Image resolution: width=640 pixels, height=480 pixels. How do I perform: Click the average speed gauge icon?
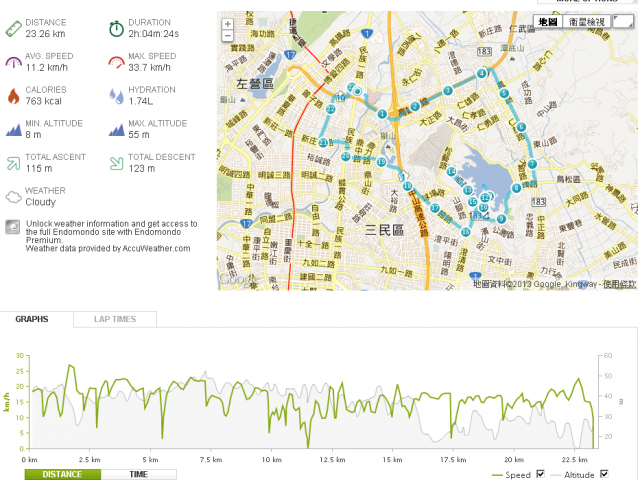click(13, 62)
